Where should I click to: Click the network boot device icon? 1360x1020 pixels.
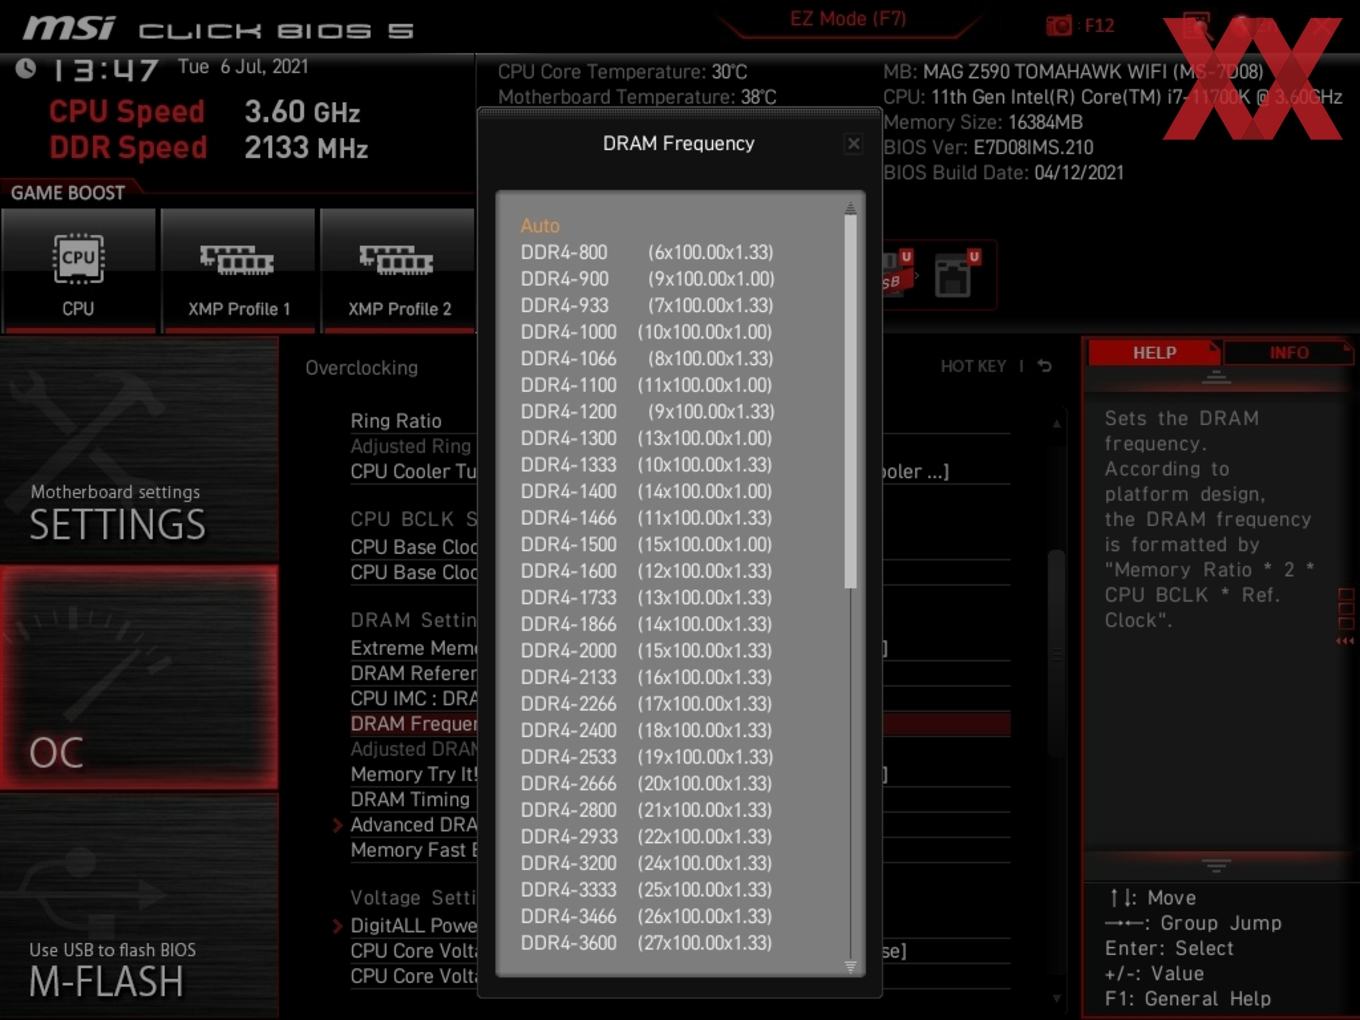(x=955, y=275)
